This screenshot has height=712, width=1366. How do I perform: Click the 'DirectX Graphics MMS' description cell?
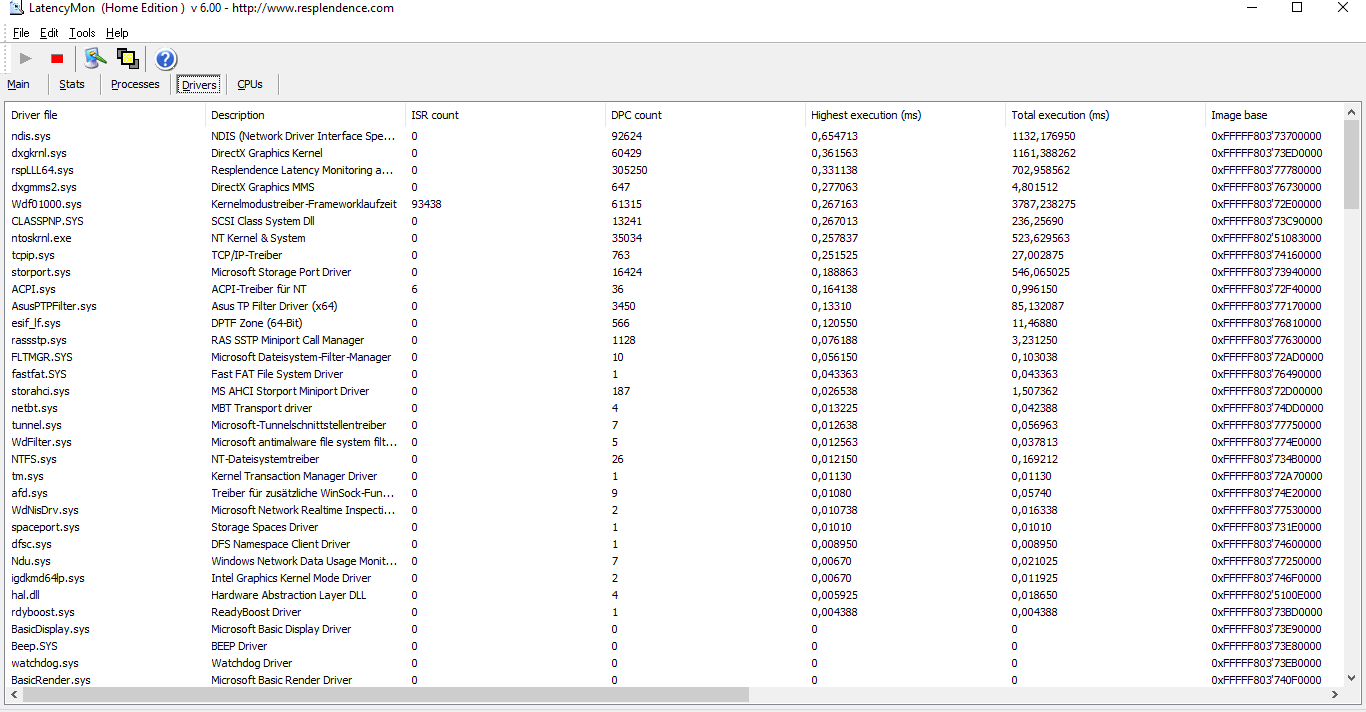tap(263, 187)
